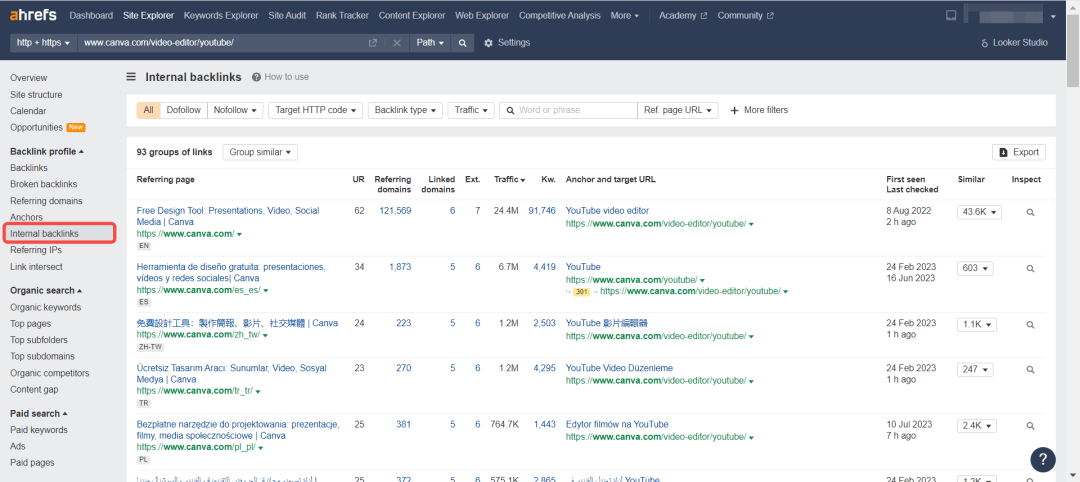The image size is (1080, 482).
Task: Open Target HTTP code dropdown
Action: [x=315, y=110]
